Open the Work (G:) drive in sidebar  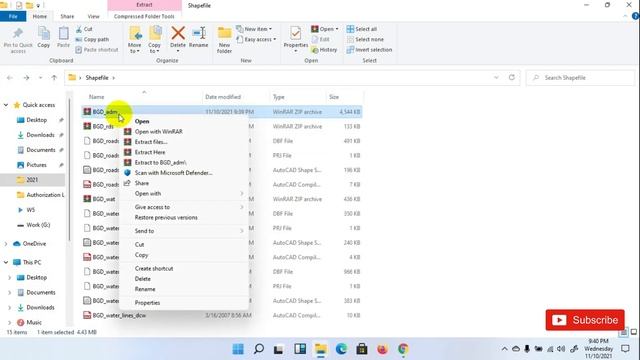coord(38,225)
